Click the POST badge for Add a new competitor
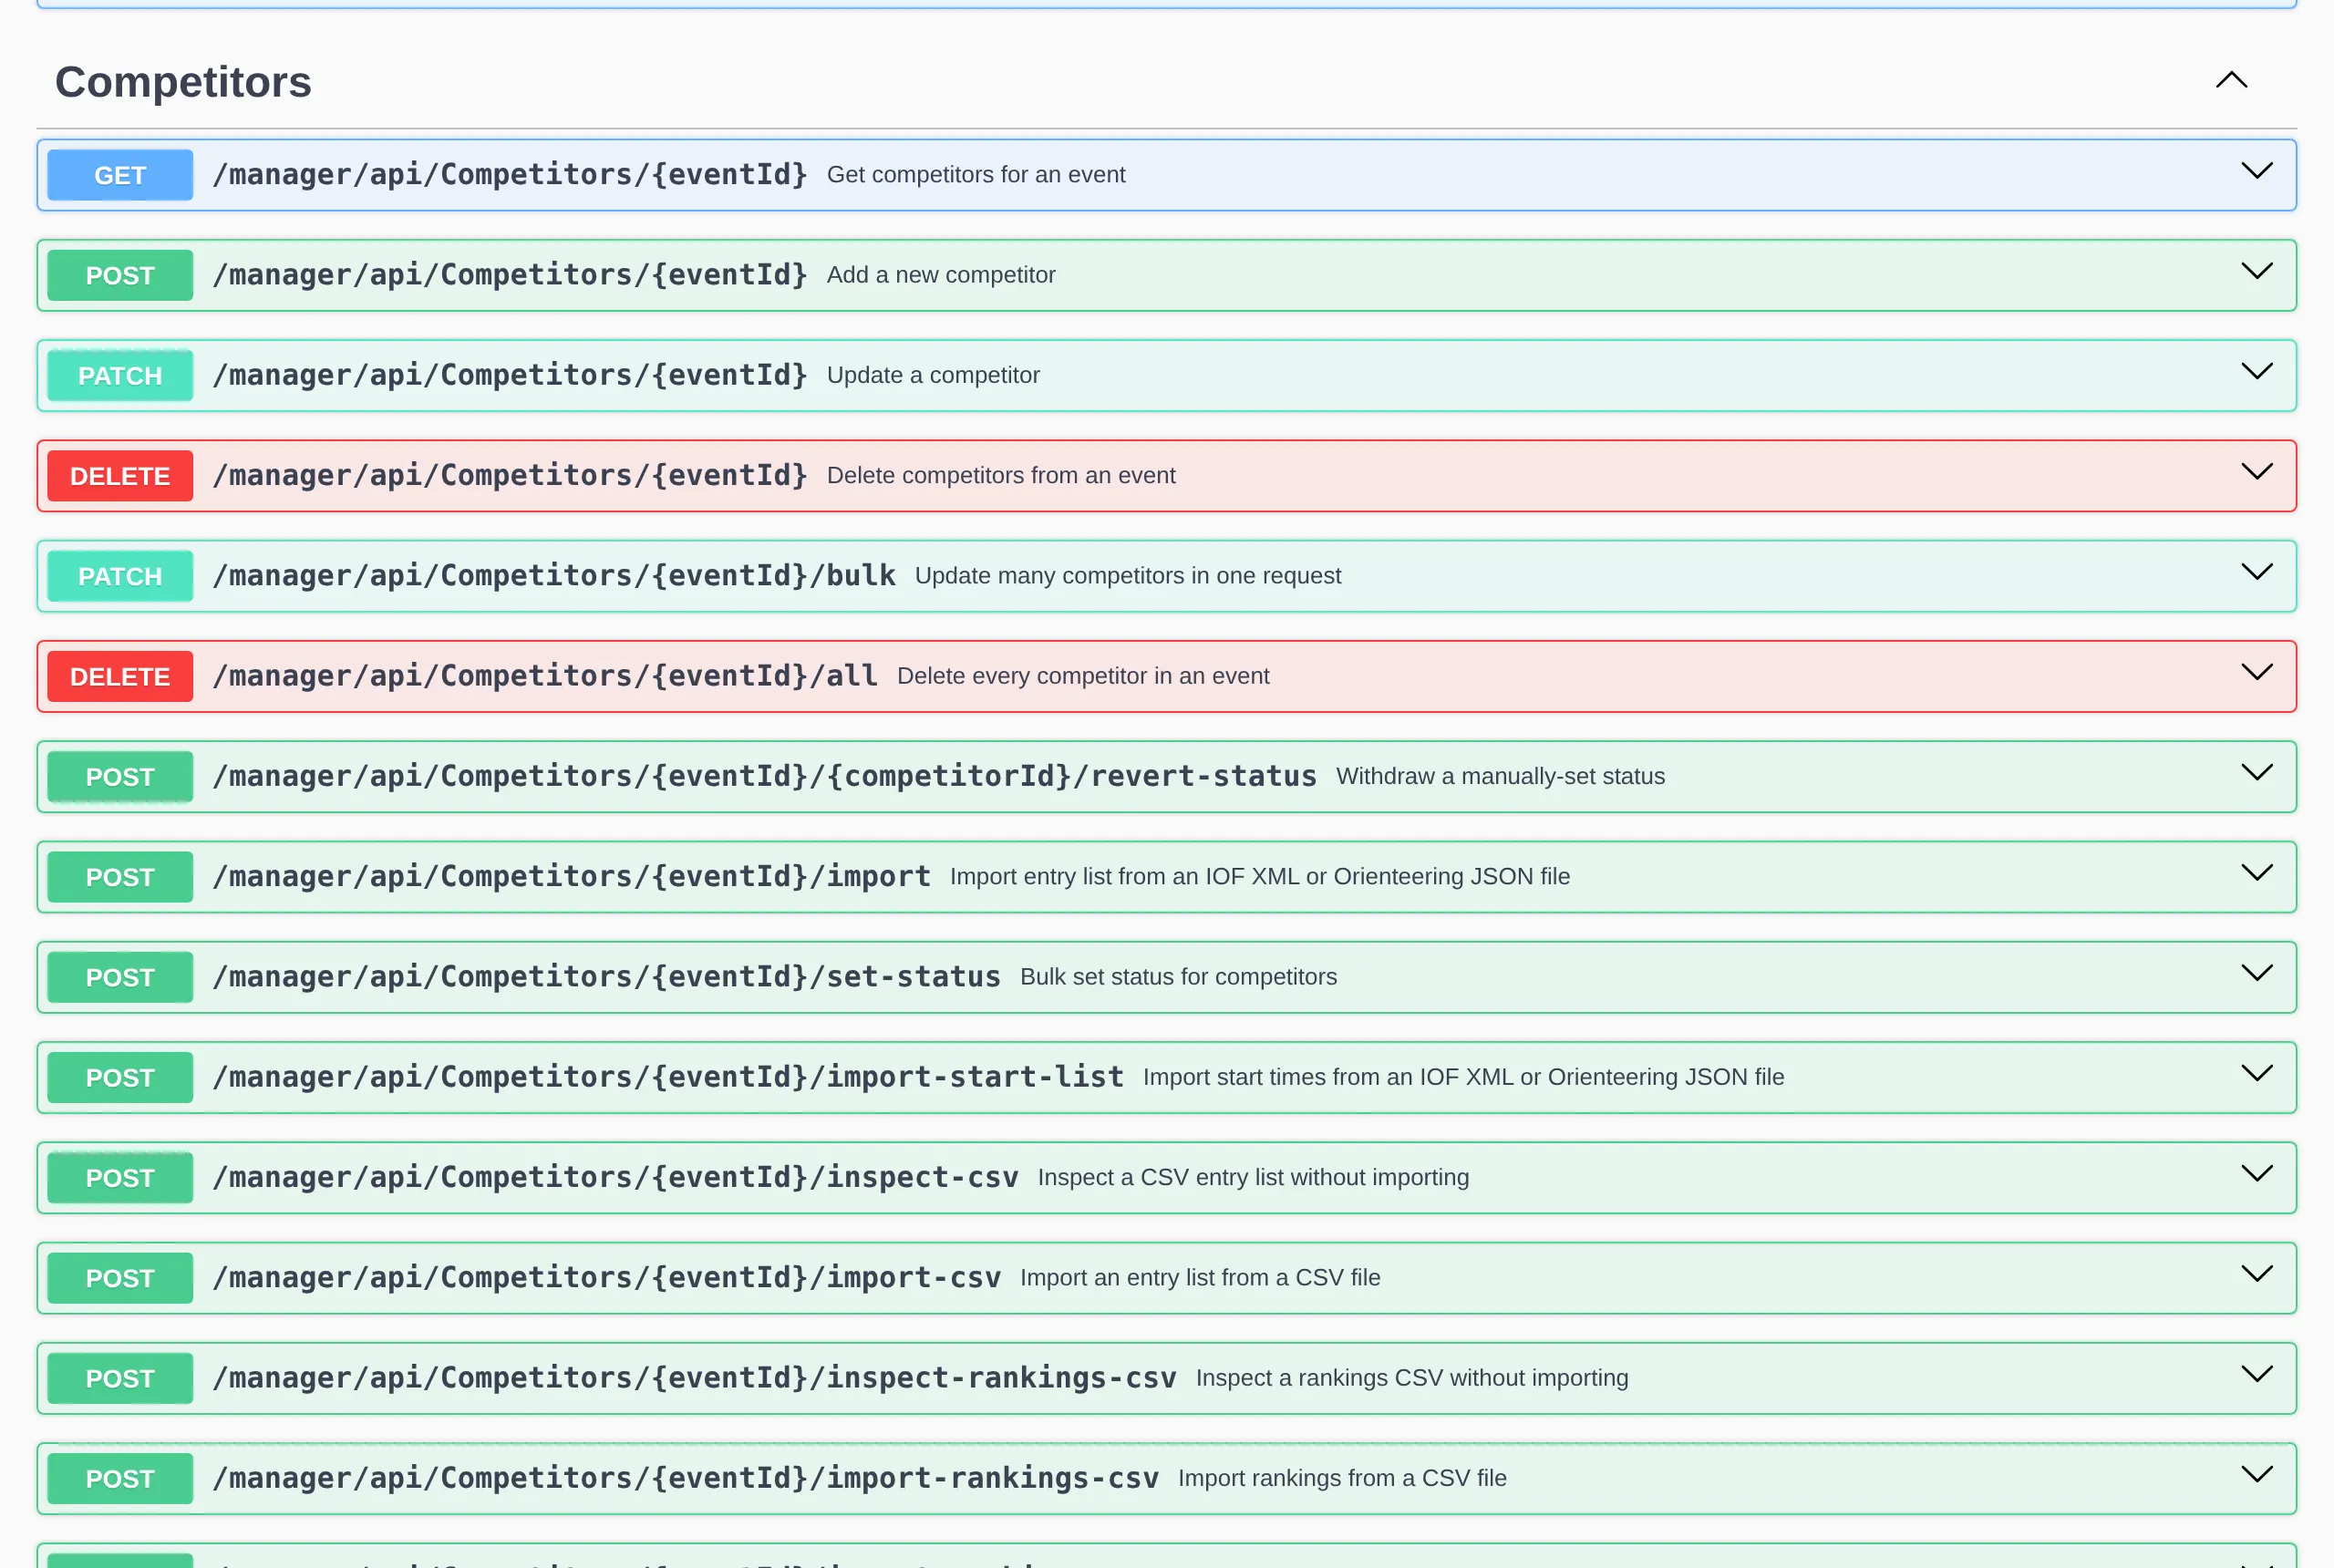 (120, 275)
